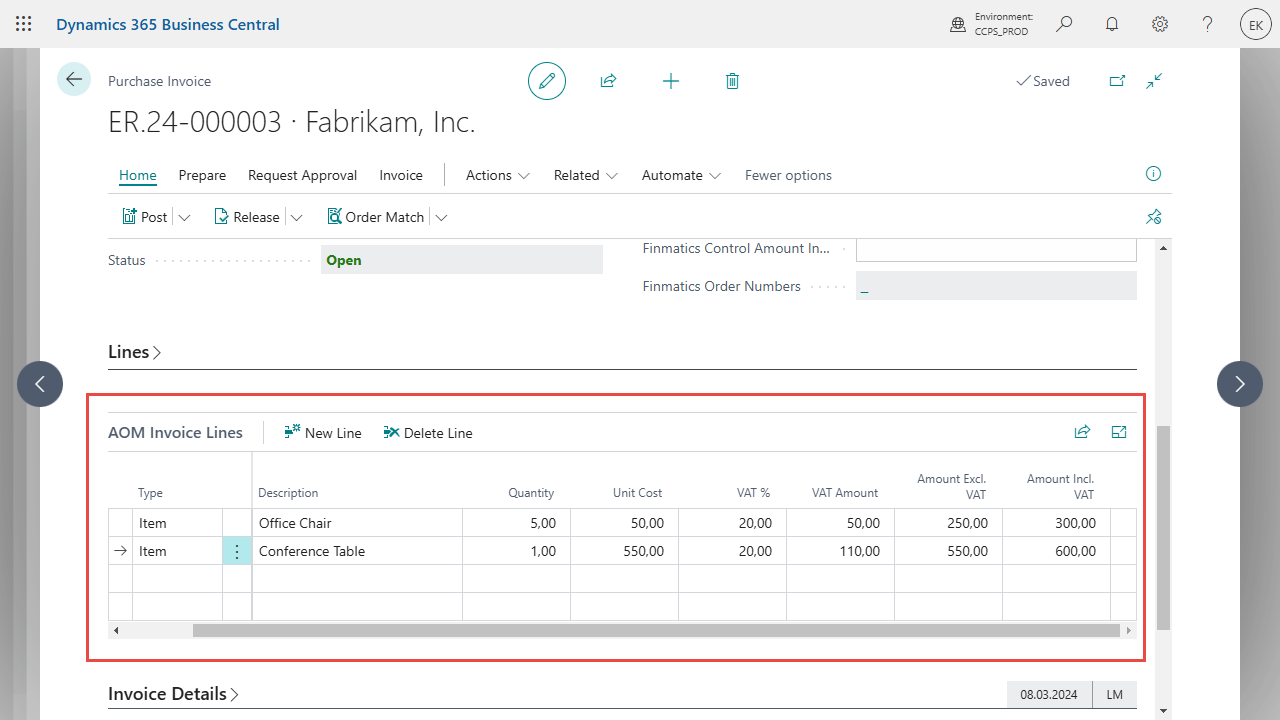Collapse the page with shrink arrows icon

click(1154, 81)
